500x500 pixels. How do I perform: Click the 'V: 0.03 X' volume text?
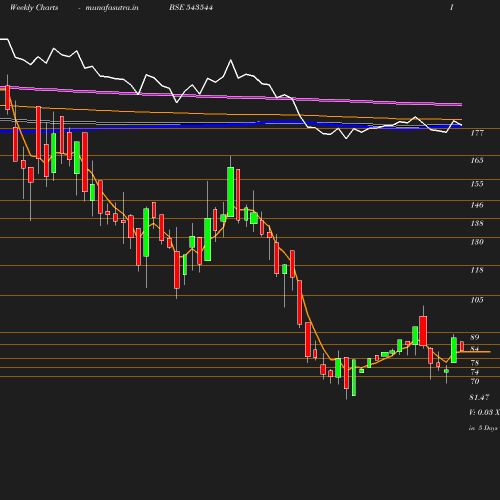[484, 412]
